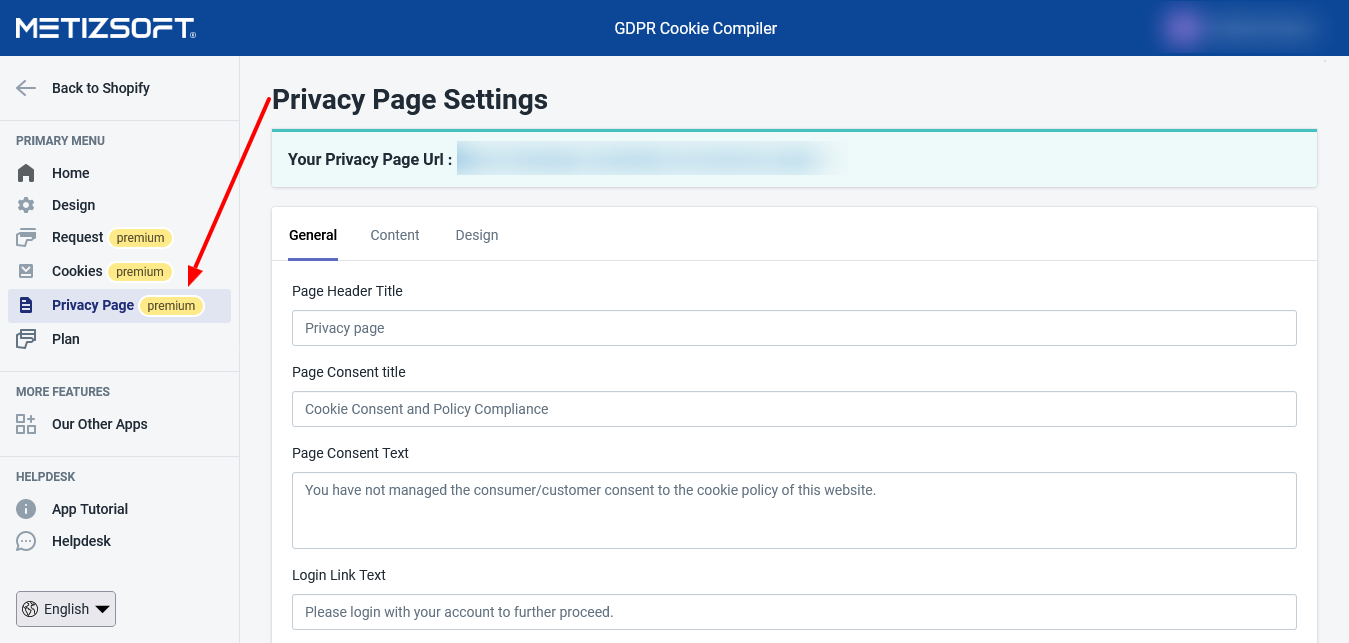Click the Plan sidebar icon
The width and height of the screenshot is (1349, 643).
26,339
